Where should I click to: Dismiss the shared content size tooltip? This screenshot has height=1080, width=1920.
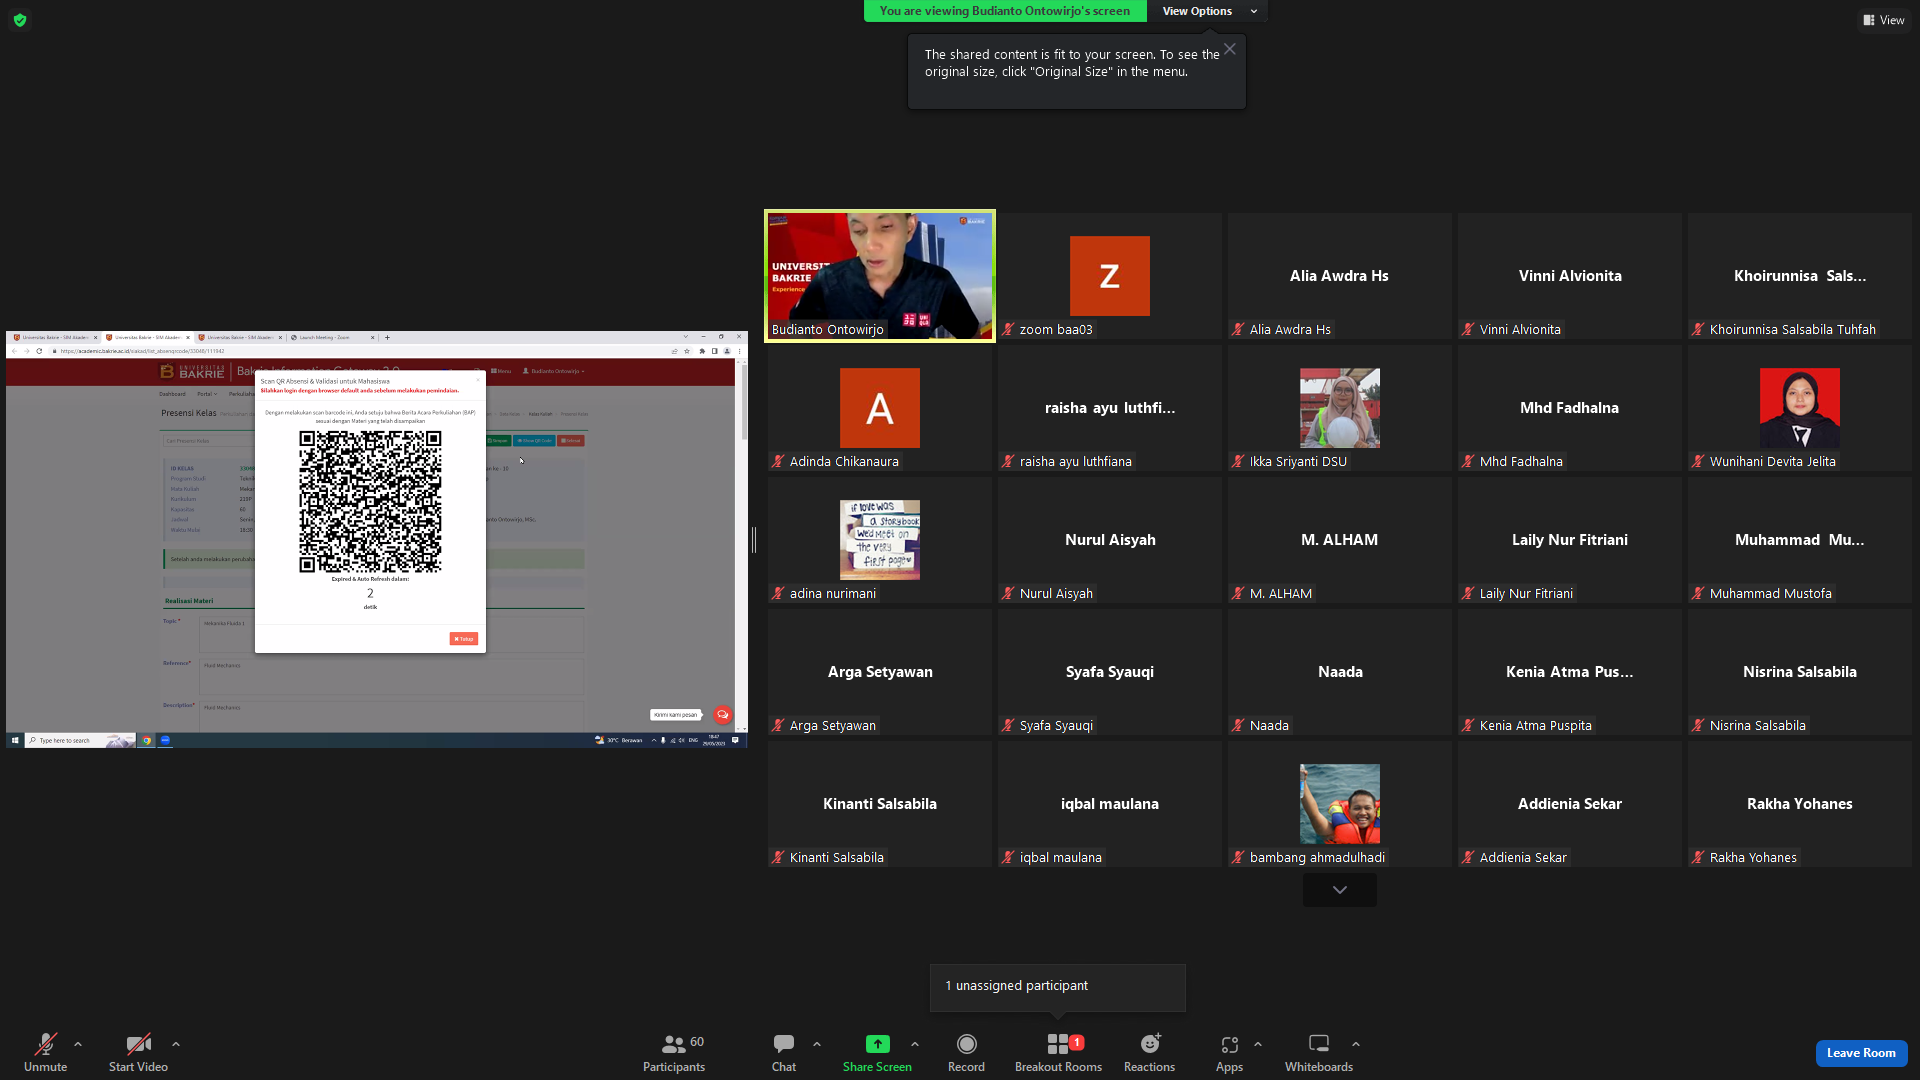tap(1230, 49)
